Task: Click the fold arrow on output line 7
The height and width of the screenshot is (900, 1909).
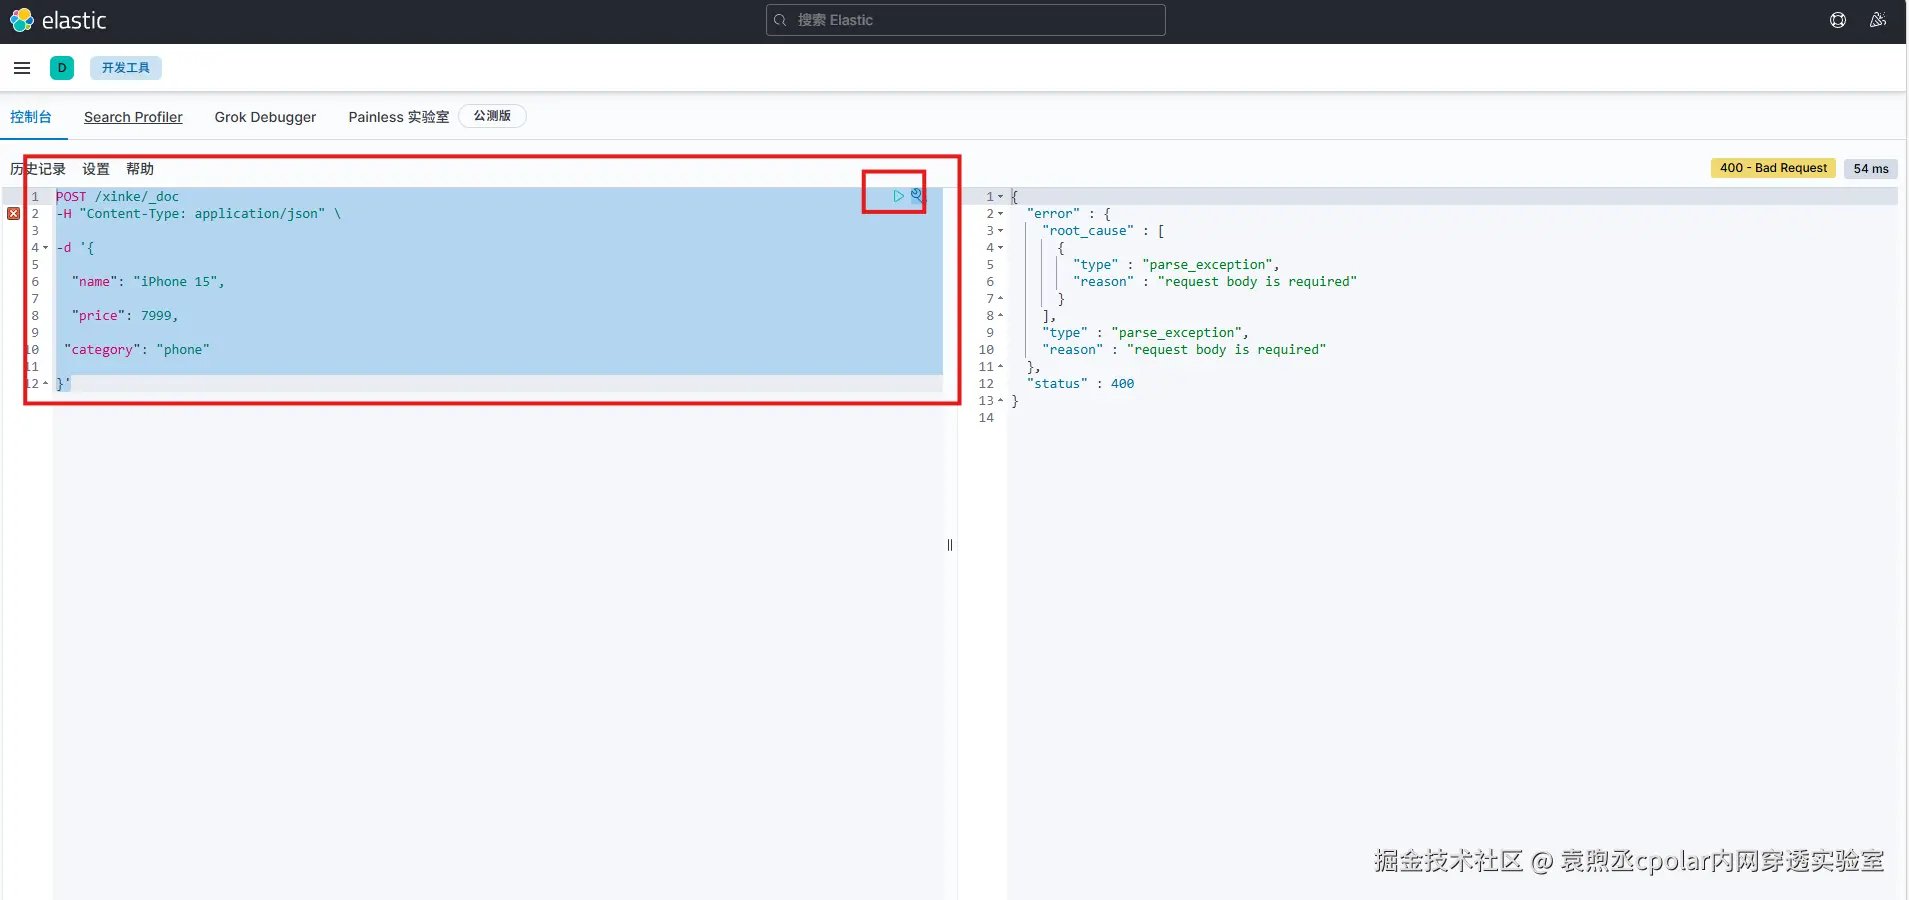Action: click(1001, 299)
